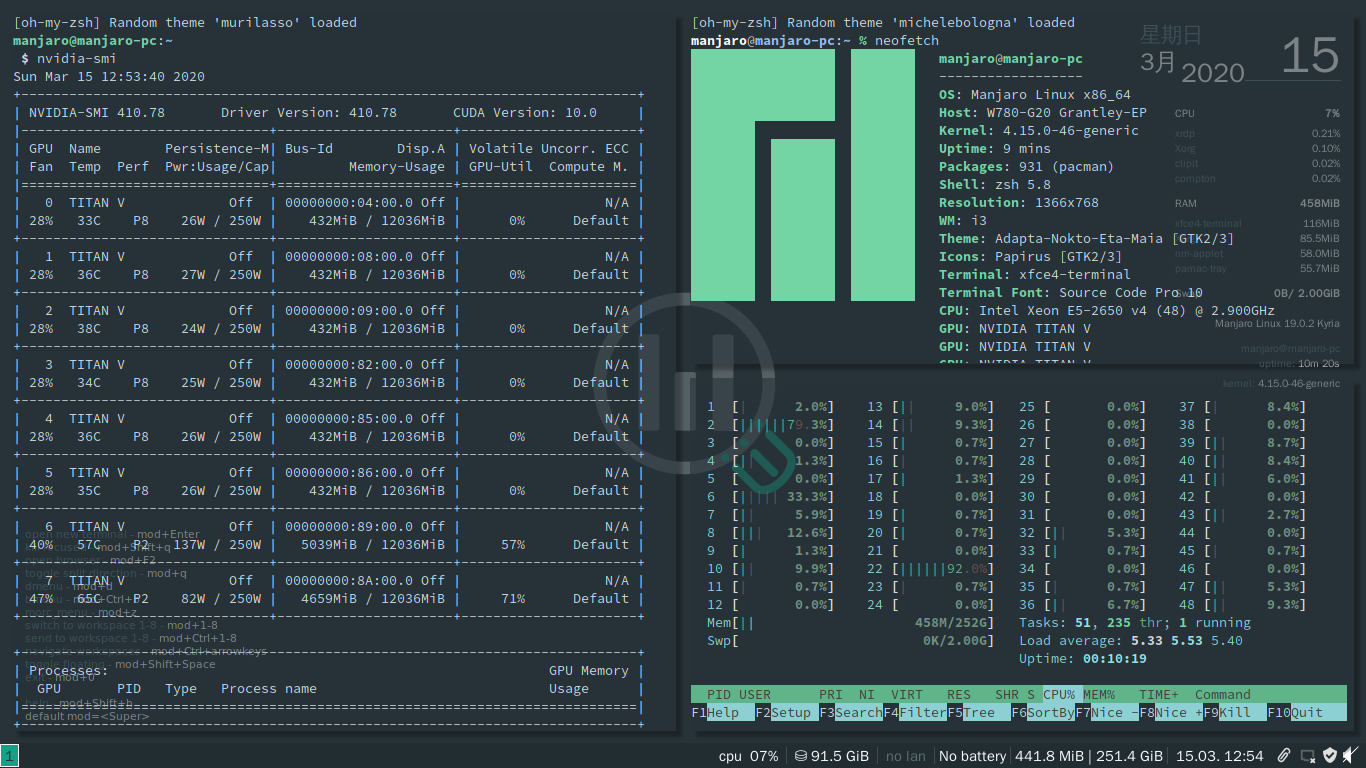The width and height of the screenshot is (1366, 768).
Task: Click bus ID '00000000:04:00.0'
Action: 349,203
